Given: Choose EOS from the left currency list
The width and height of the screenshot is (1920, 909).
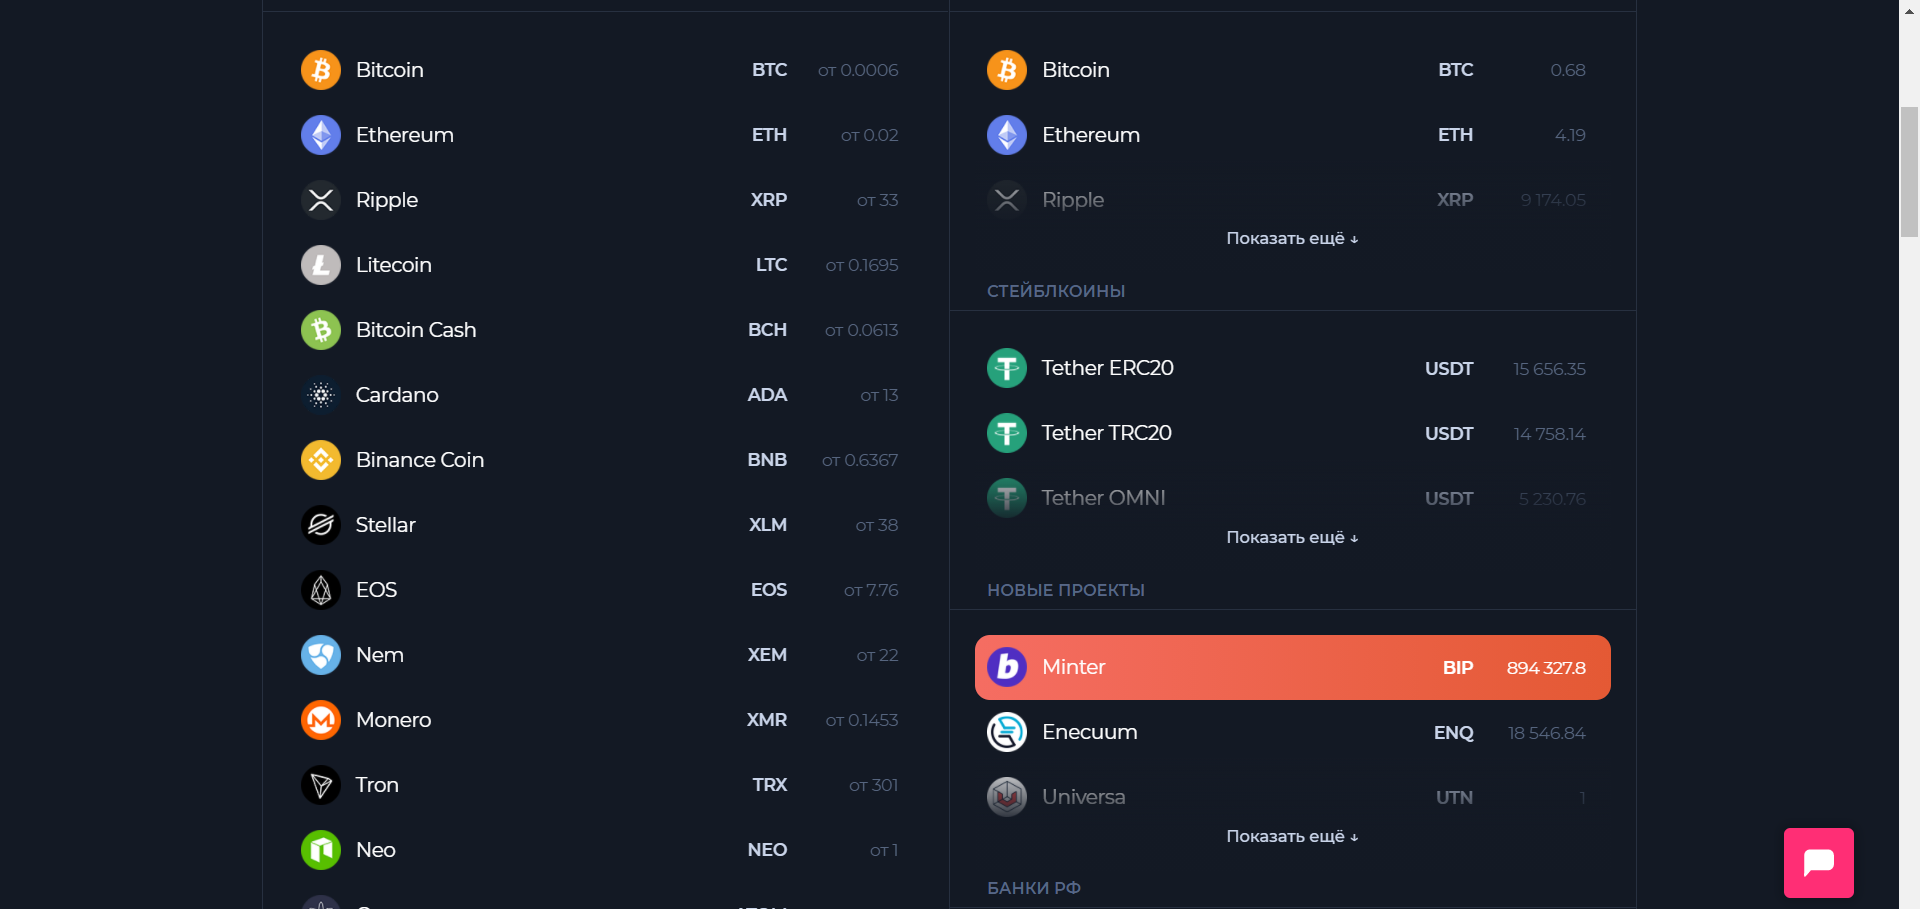Looking at the screenshot, I should [x=377, y=590].
